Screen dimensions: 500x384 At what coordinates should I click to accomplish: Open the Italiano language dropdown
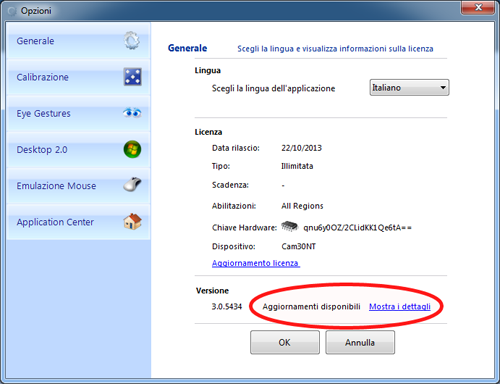409,88
